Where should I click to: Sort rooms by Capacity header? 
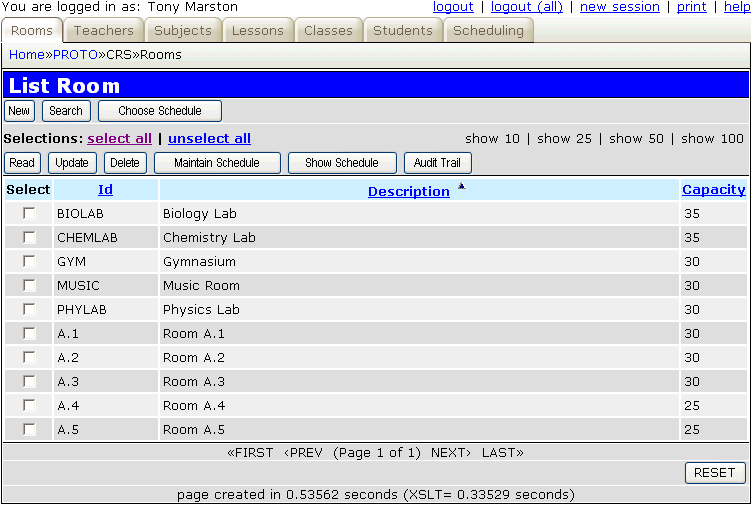(x=713, y=189)
